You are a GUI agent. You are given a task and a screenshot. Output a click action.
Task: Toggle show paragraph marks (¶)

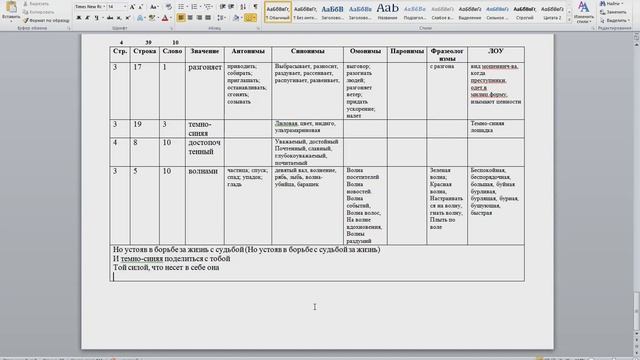[x=256, y=7]
